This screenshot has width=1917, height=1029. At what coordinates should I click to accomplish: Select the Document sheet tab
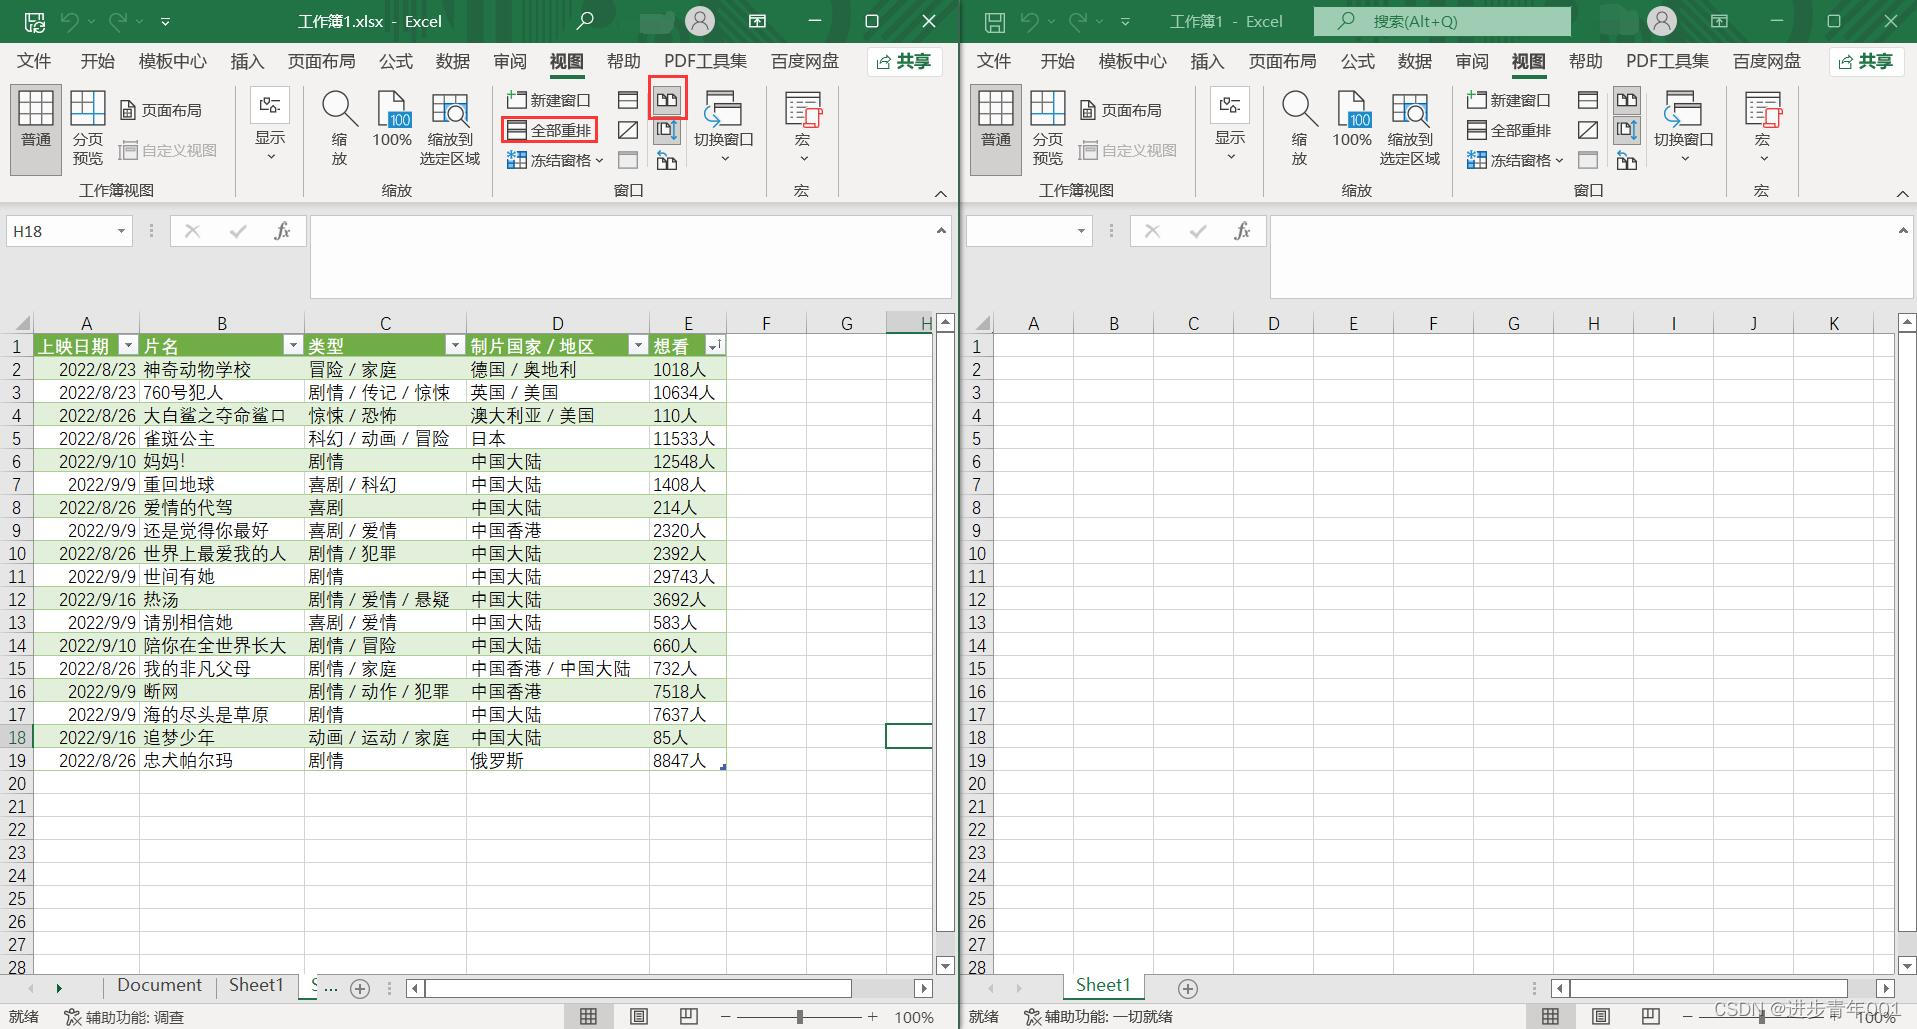(x=159, y=985)
